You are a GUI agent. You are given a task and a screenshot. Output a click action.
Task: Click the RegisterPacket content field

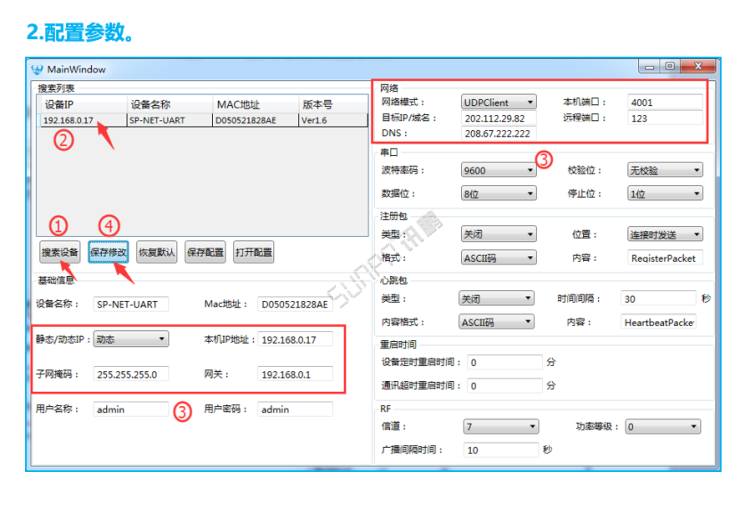pyautogui.click(x=665, y=258)
